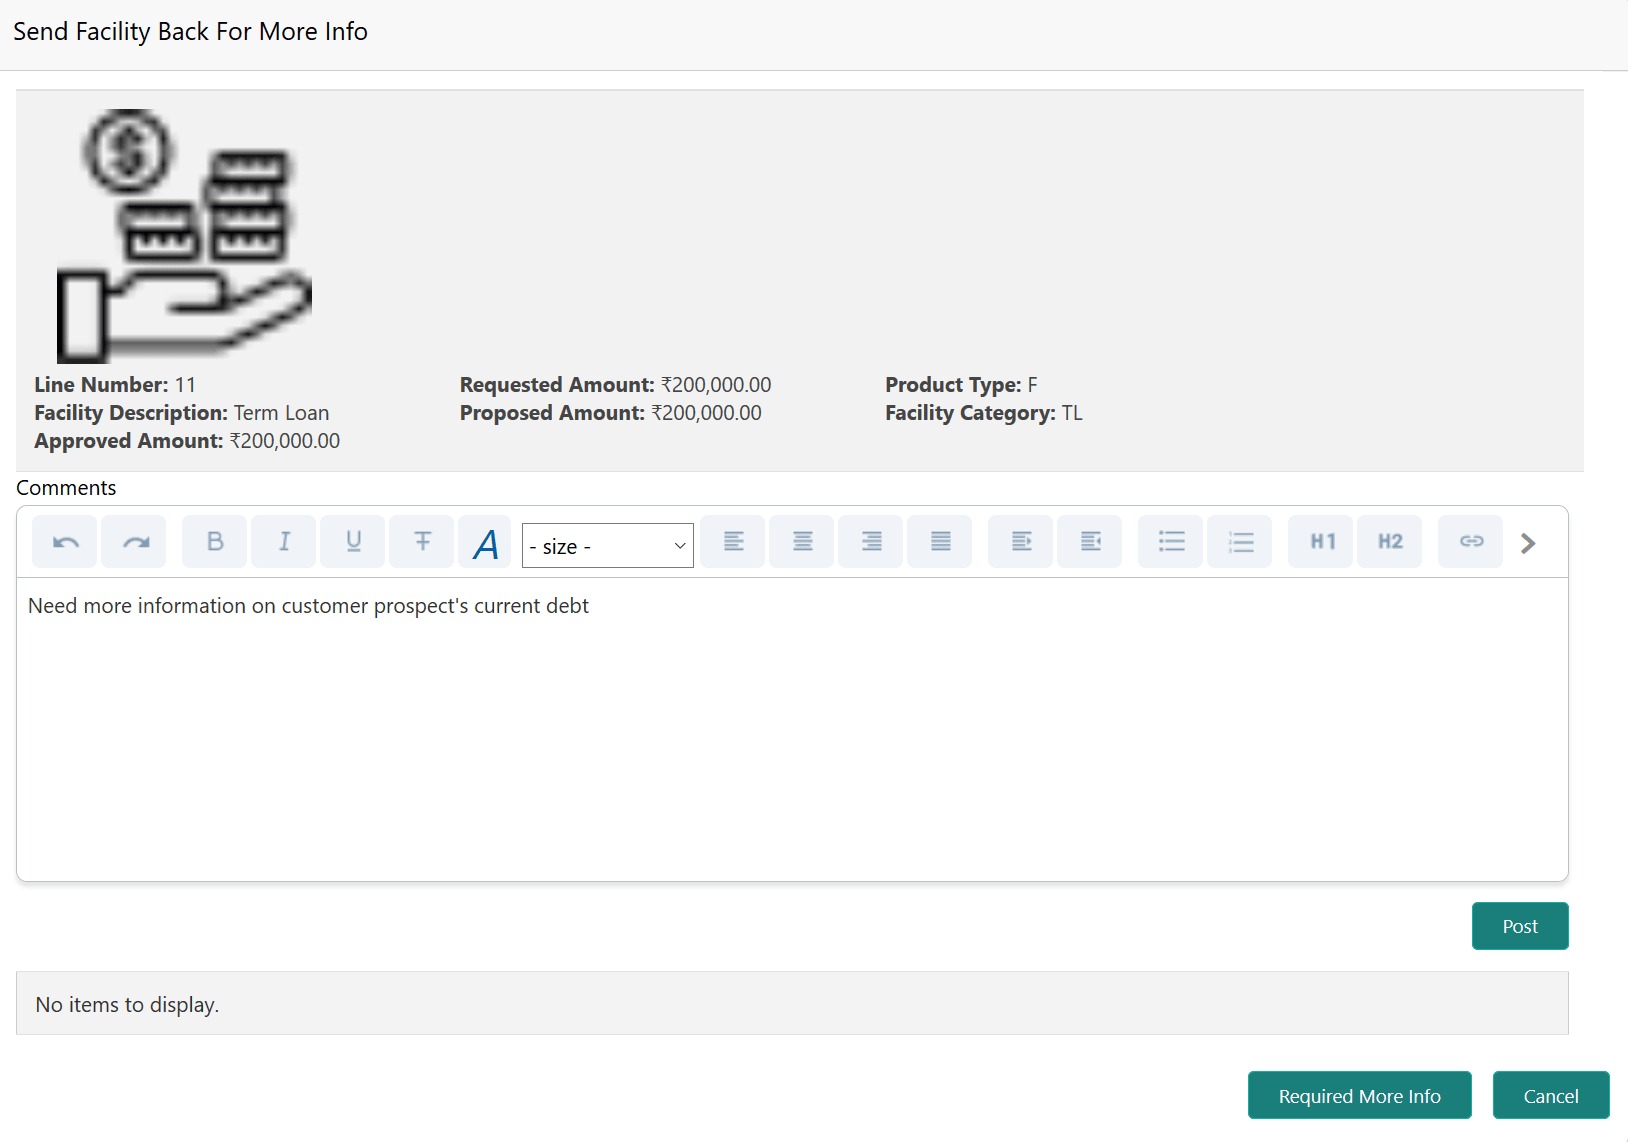Justify the comment text

(939, 541)
